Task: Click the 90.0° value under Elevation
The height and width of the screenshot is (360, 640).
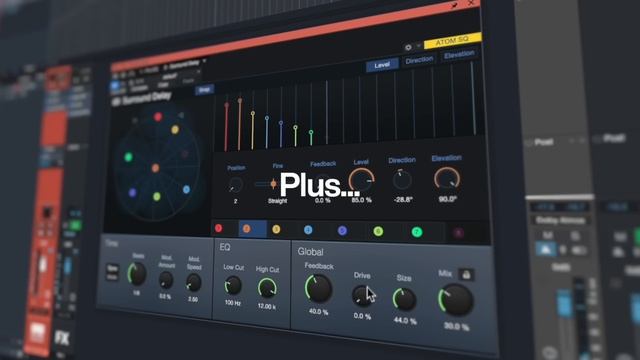Action: click(448, 199)
